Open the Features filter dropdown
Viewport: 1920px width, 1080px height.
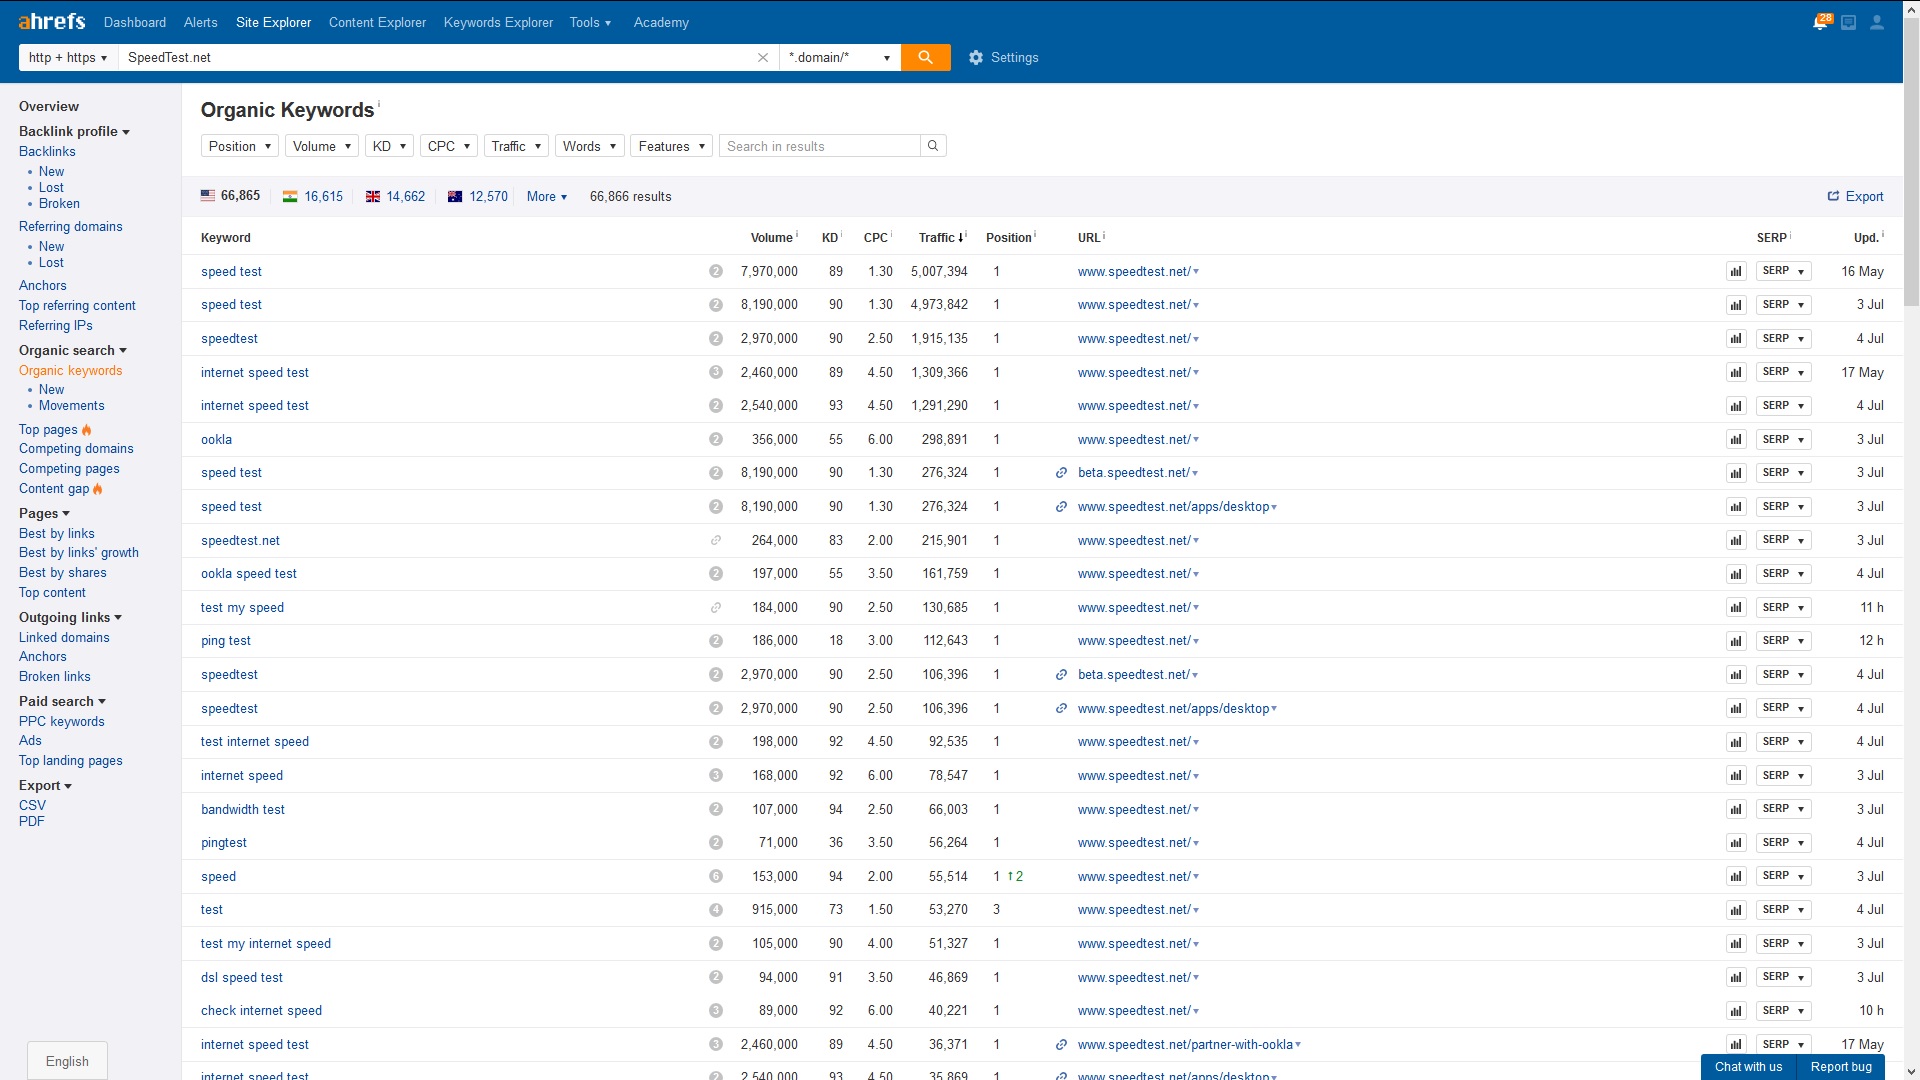tap(672, 146)
